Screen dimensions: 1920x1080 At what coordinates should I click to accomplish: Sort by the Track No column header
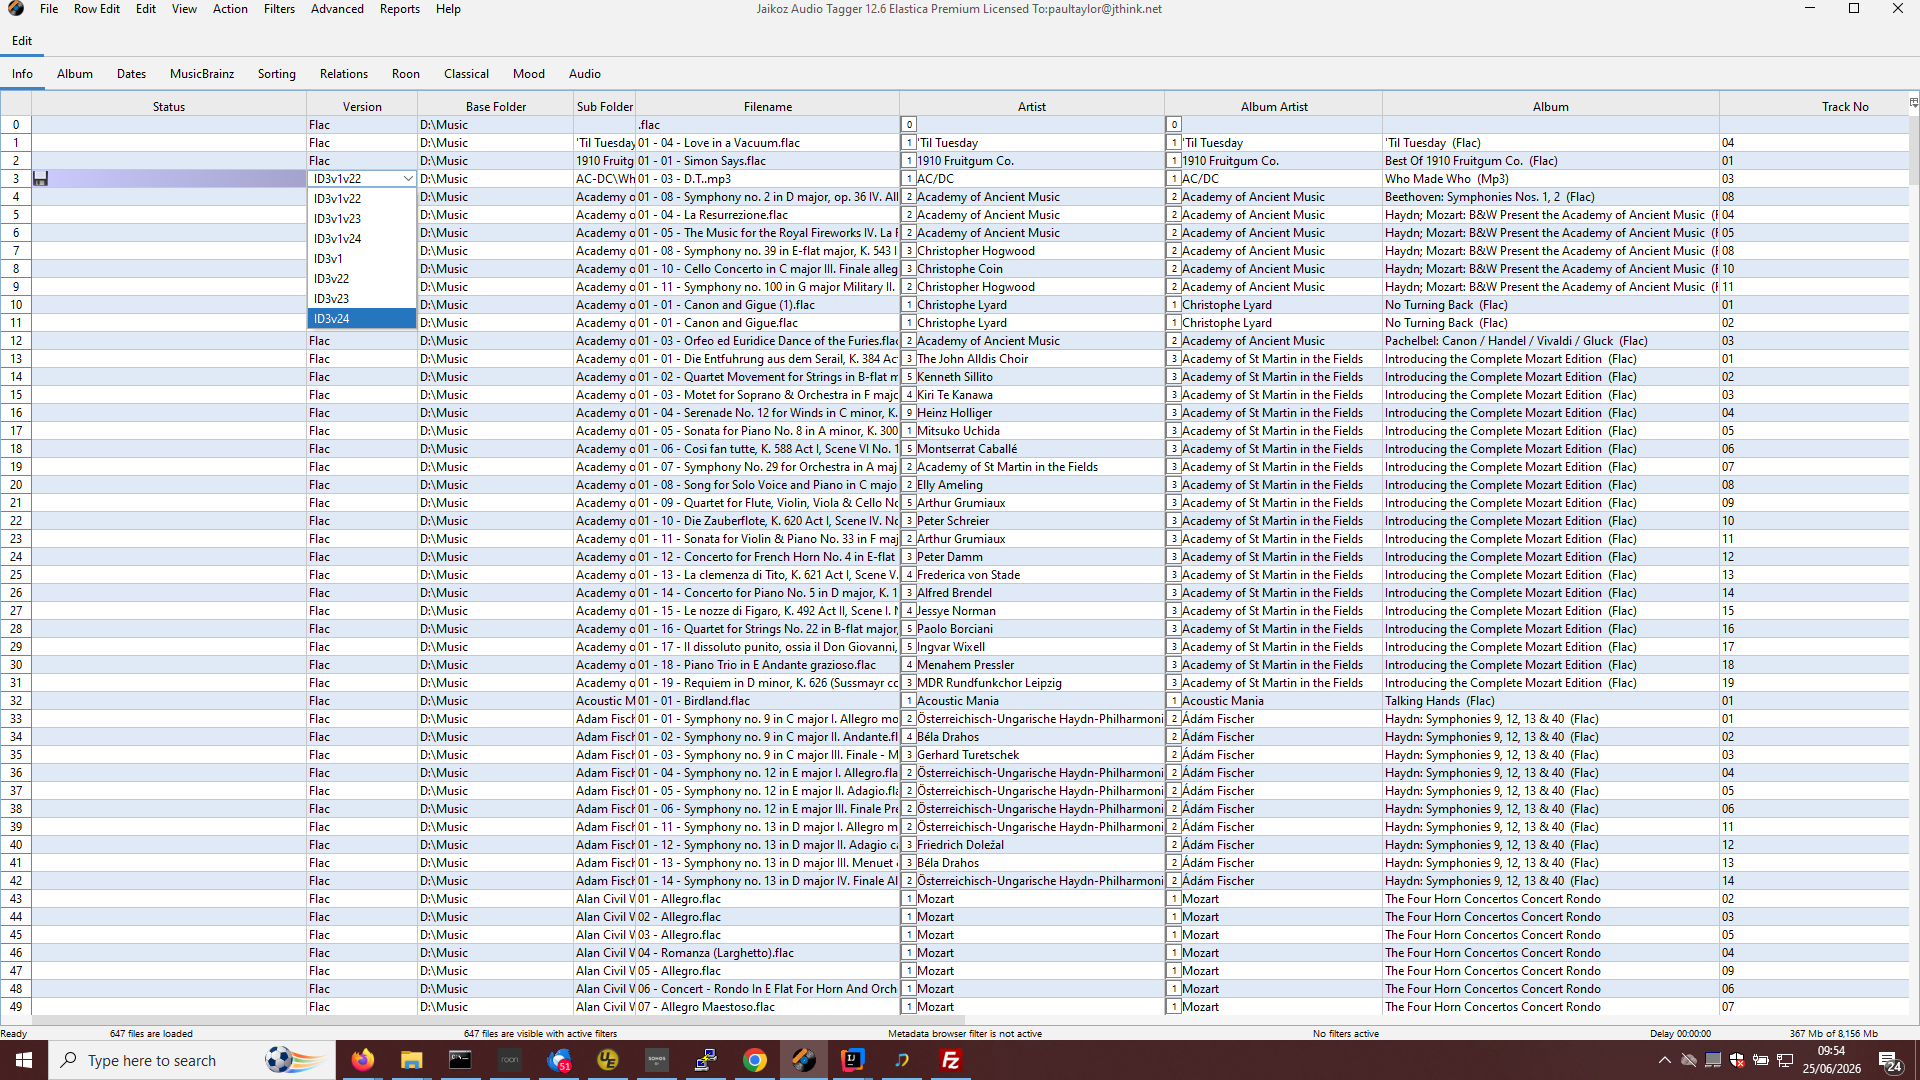[x=1815, y=107]
